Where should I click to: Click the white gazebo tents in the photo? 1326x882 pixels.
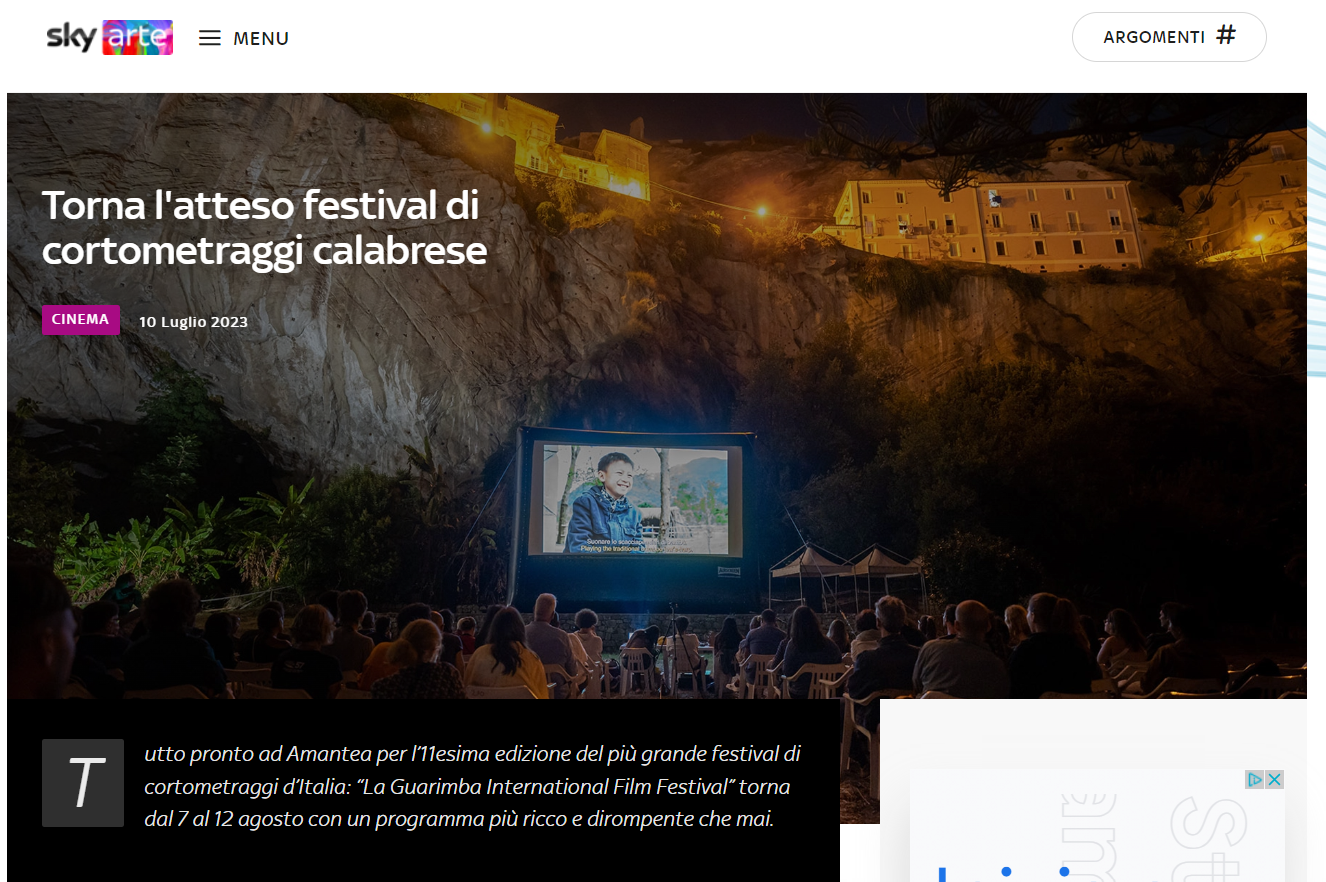click(x=847, y=573)
